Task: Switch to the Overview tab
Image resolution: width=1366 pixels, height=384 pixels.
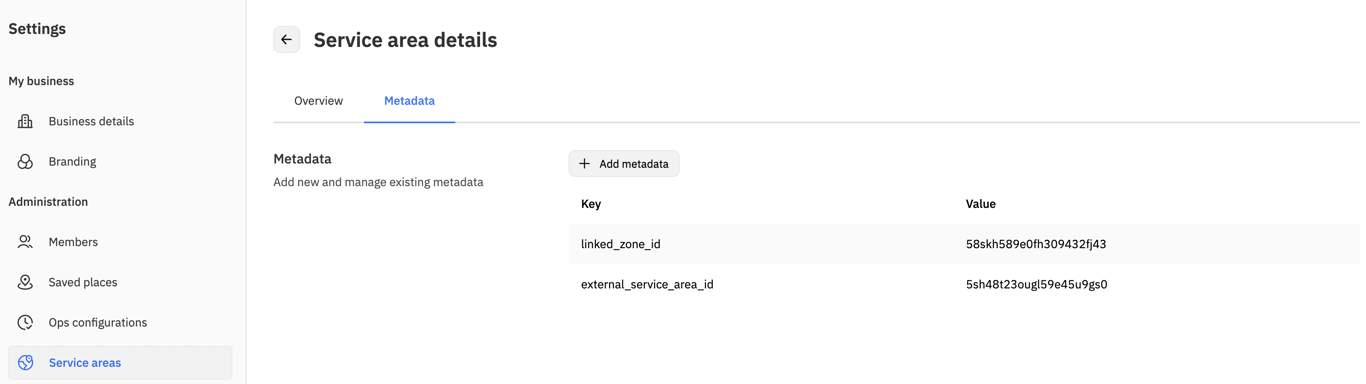Action: click(x=318, y=101)
